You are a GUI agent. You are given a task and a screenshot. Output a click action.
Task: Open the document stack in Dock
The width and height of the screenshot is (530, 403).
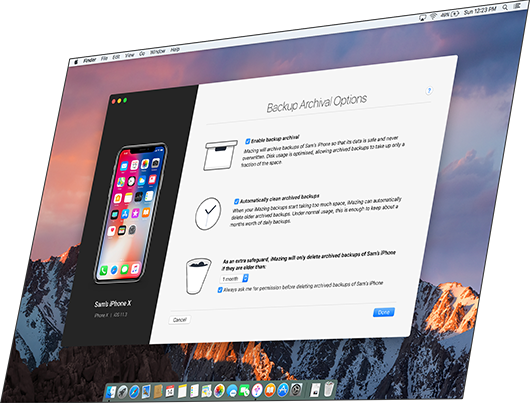(315, 389)
